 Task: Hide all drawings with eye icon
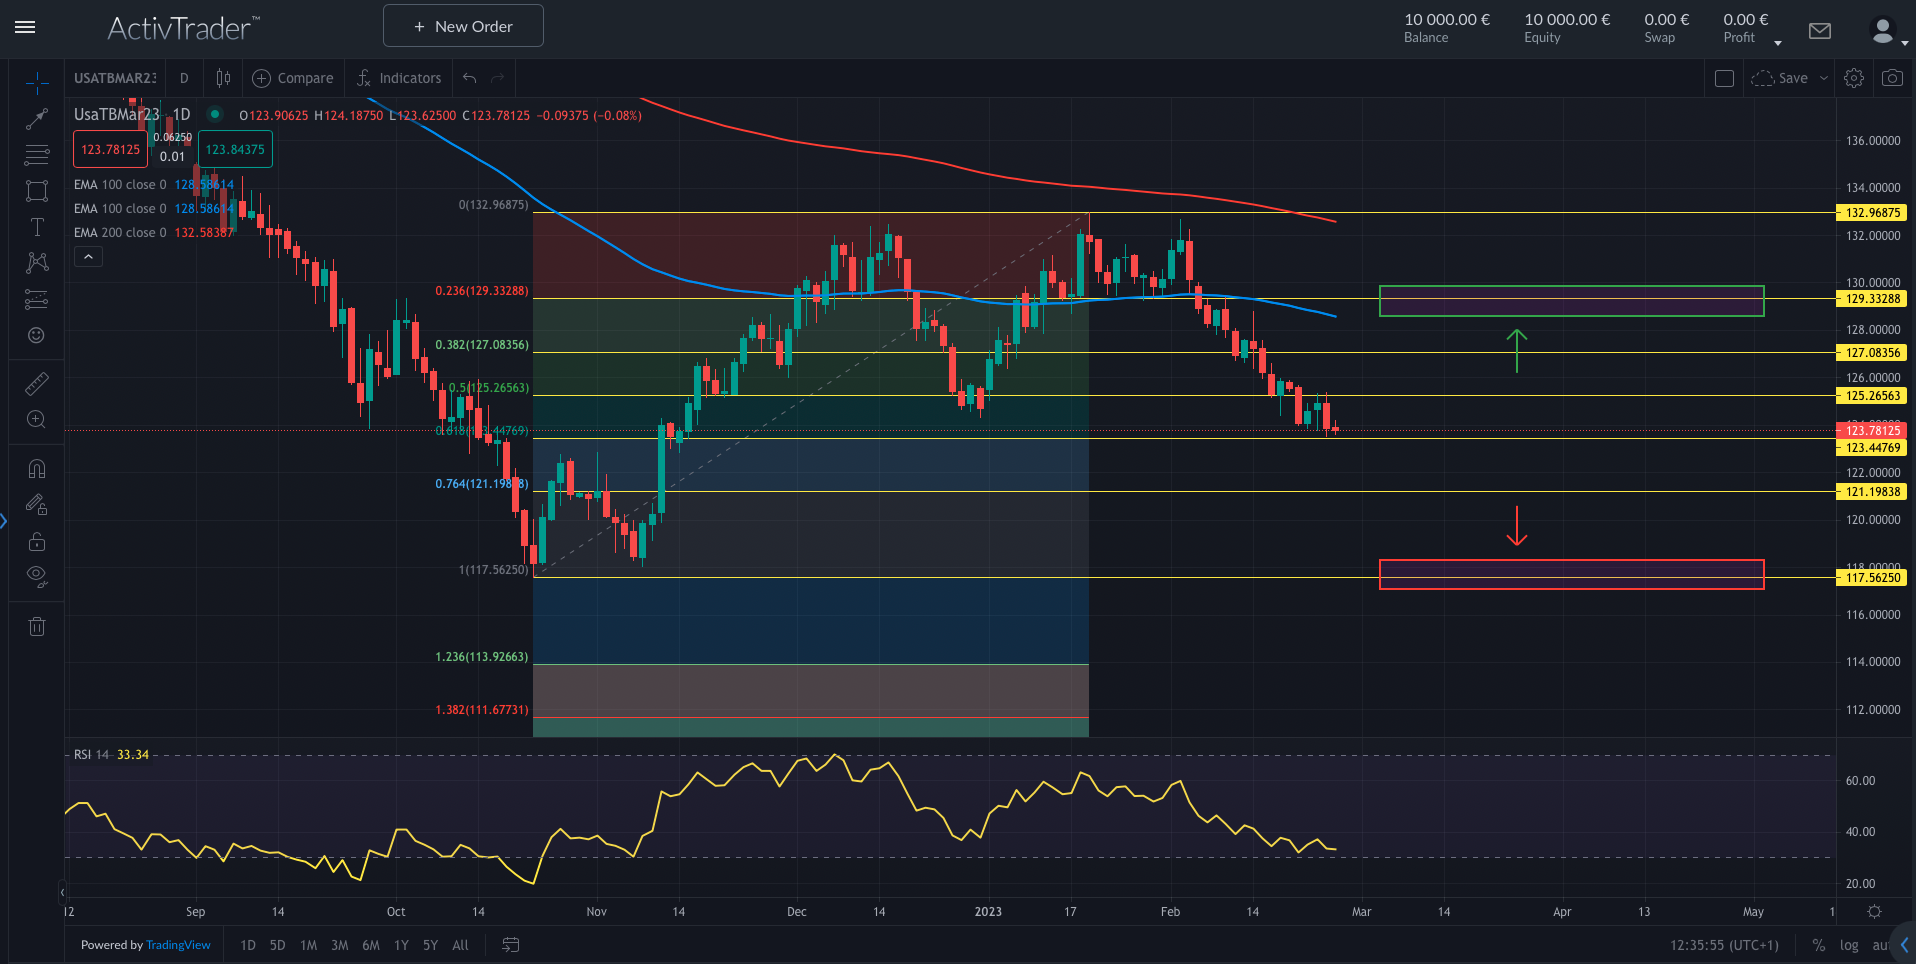click(37, 575)
